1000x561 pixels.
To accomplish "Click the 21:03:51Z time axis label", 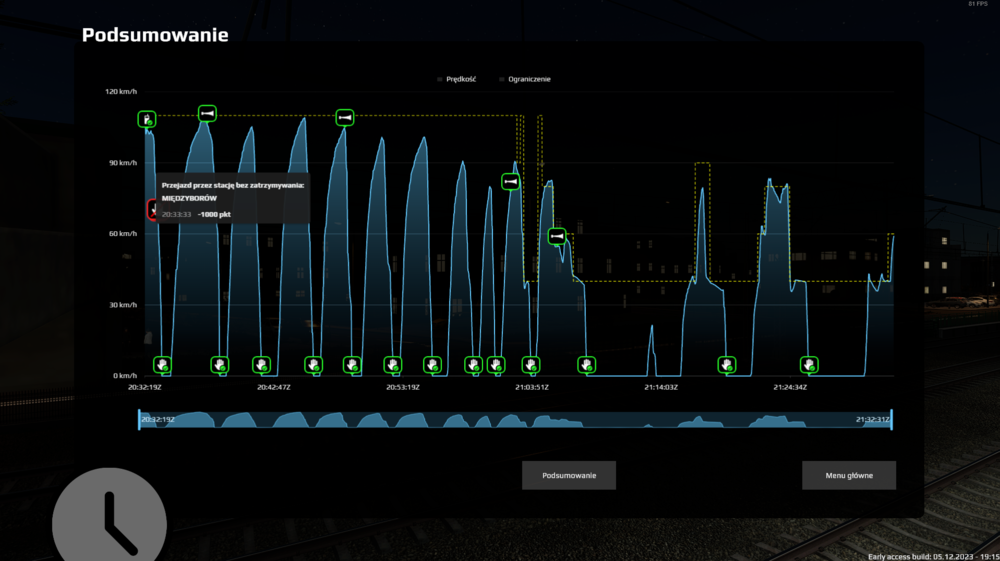I will [531, 387].
